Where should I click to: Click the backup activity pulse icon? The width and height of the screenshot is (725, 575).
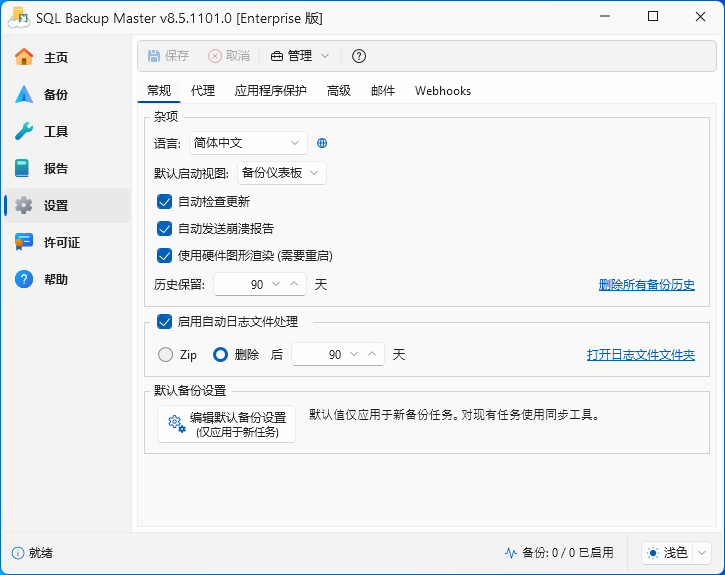pyautogui.click(x=511, y=553)
